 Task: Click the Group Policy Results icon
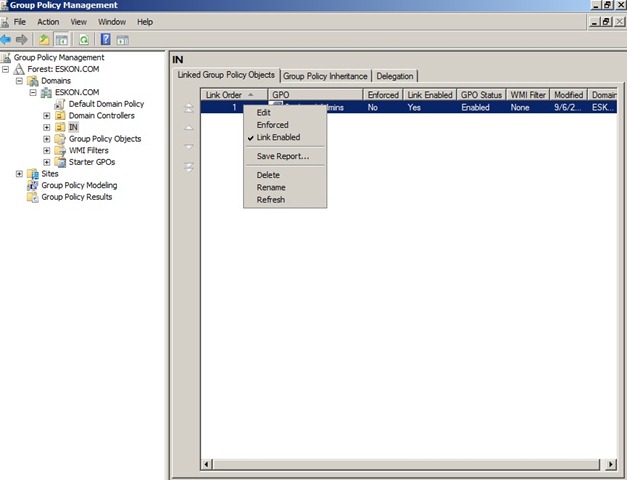(32, 197)
